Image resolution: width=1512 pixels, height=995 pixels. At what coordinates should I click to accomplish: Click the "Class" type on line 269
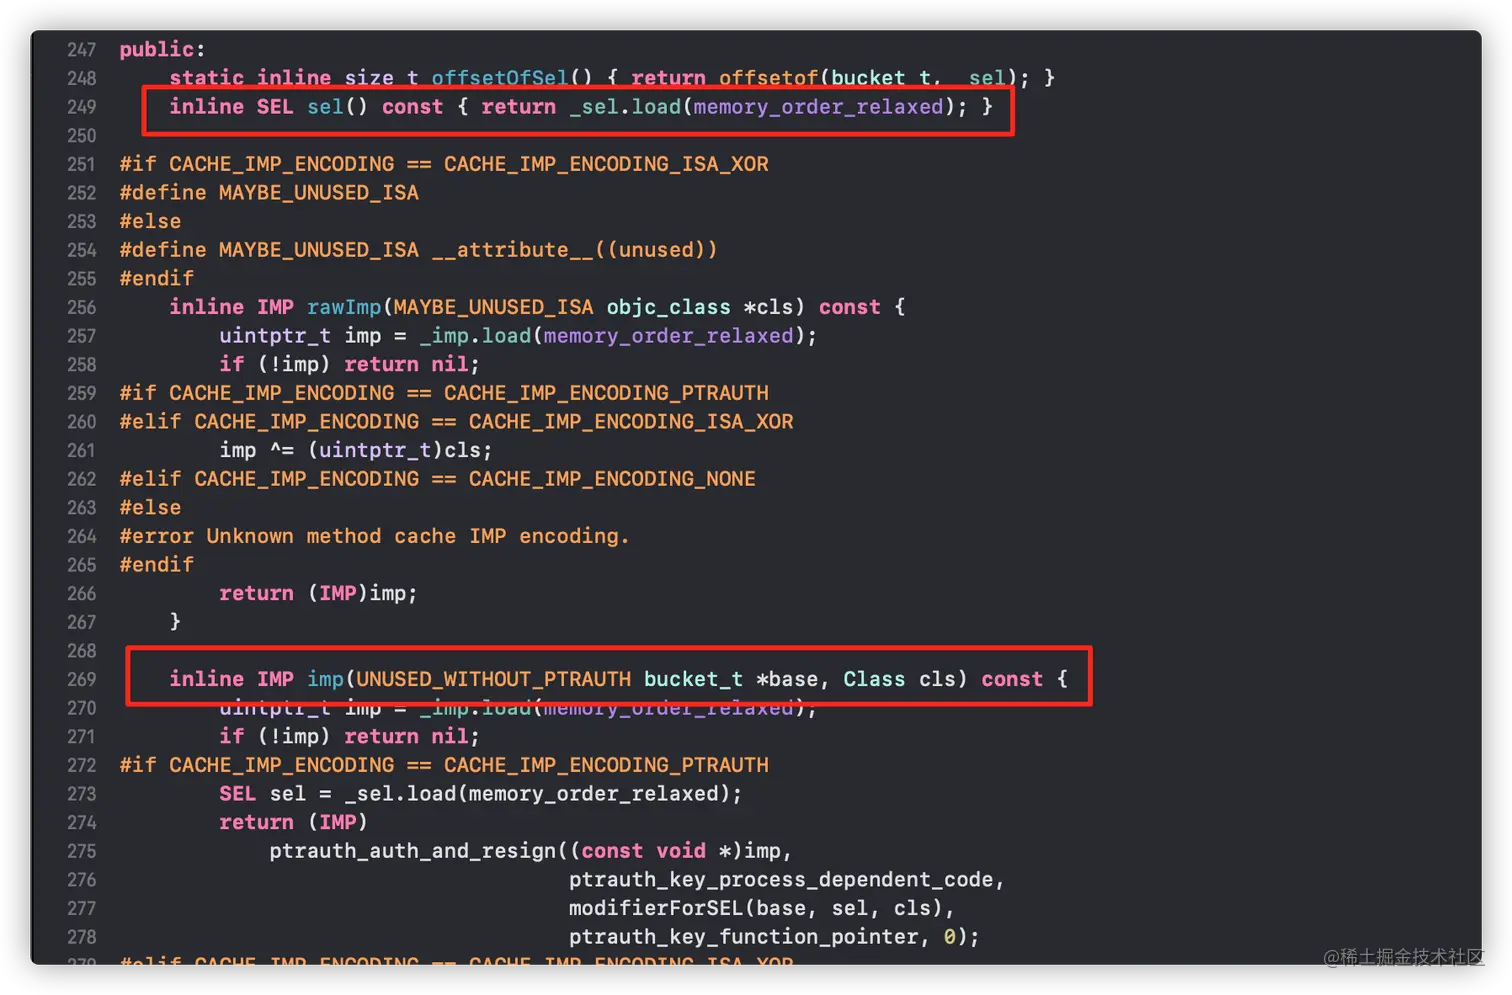(x=874, y=679)
